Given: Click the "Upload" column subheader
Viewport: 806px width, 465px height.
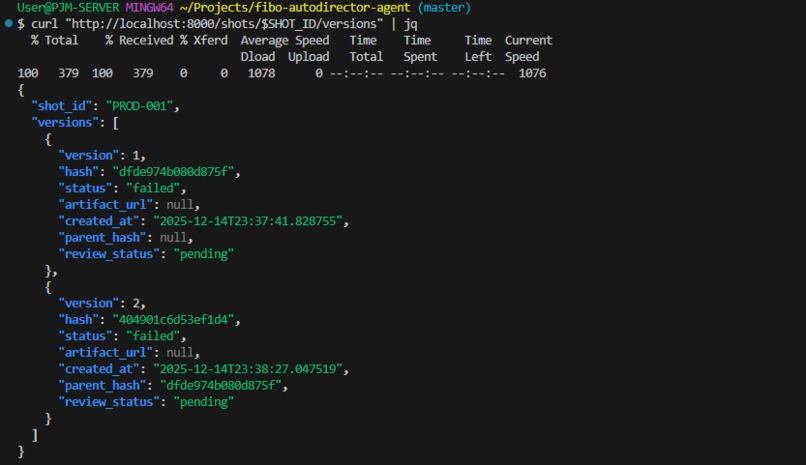Looking at the screenshot, I should click(308, 57).
